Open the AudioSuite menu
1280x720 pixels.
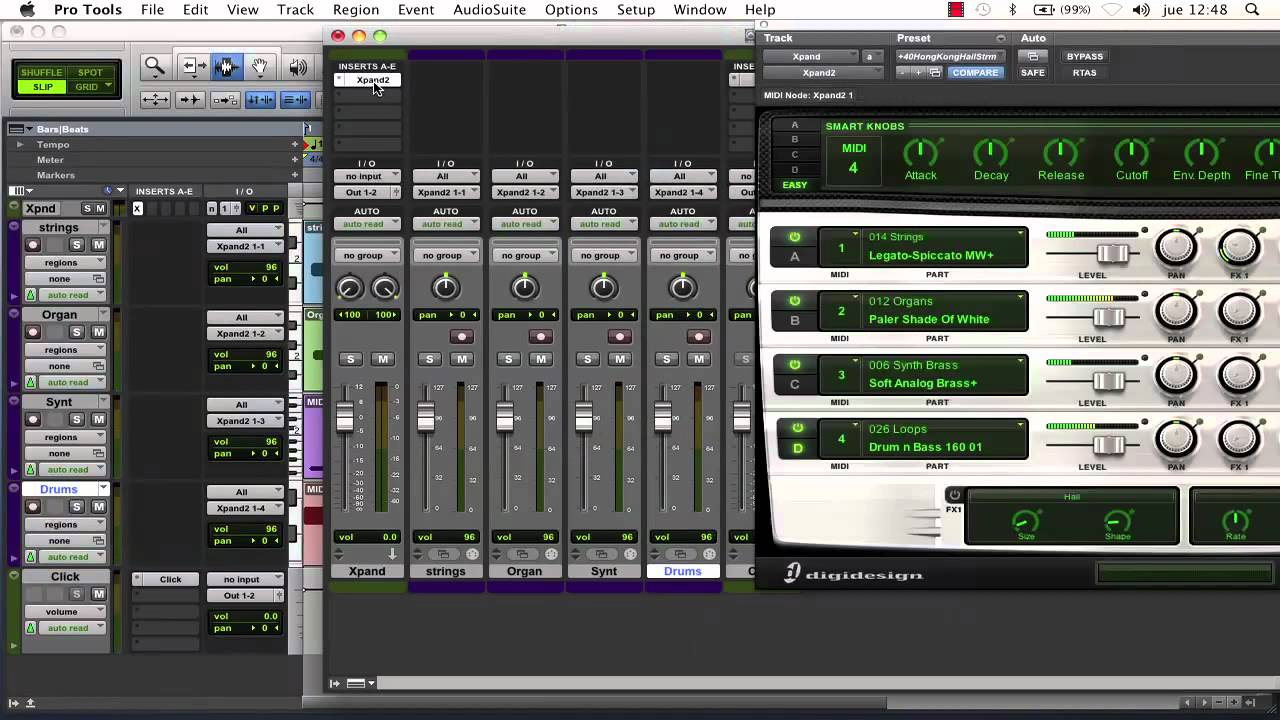(489, 10)
